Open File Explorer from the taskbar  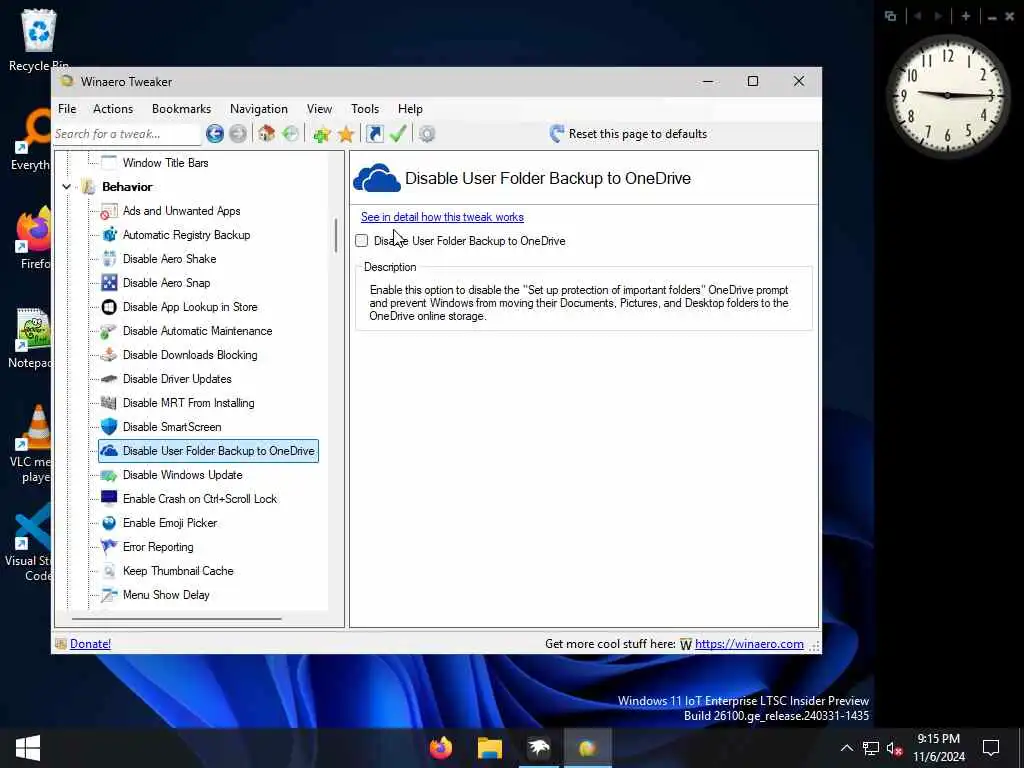(490, 748)
